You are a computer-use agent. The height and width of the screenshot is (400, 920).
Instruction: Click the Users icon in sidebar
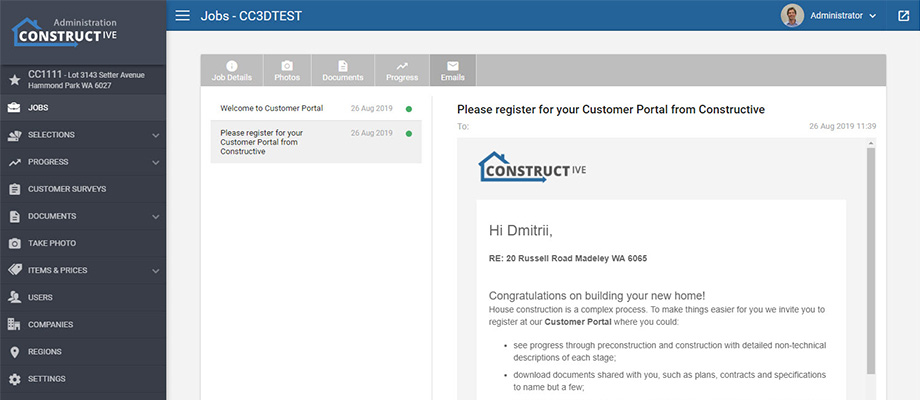click(15, 297)
